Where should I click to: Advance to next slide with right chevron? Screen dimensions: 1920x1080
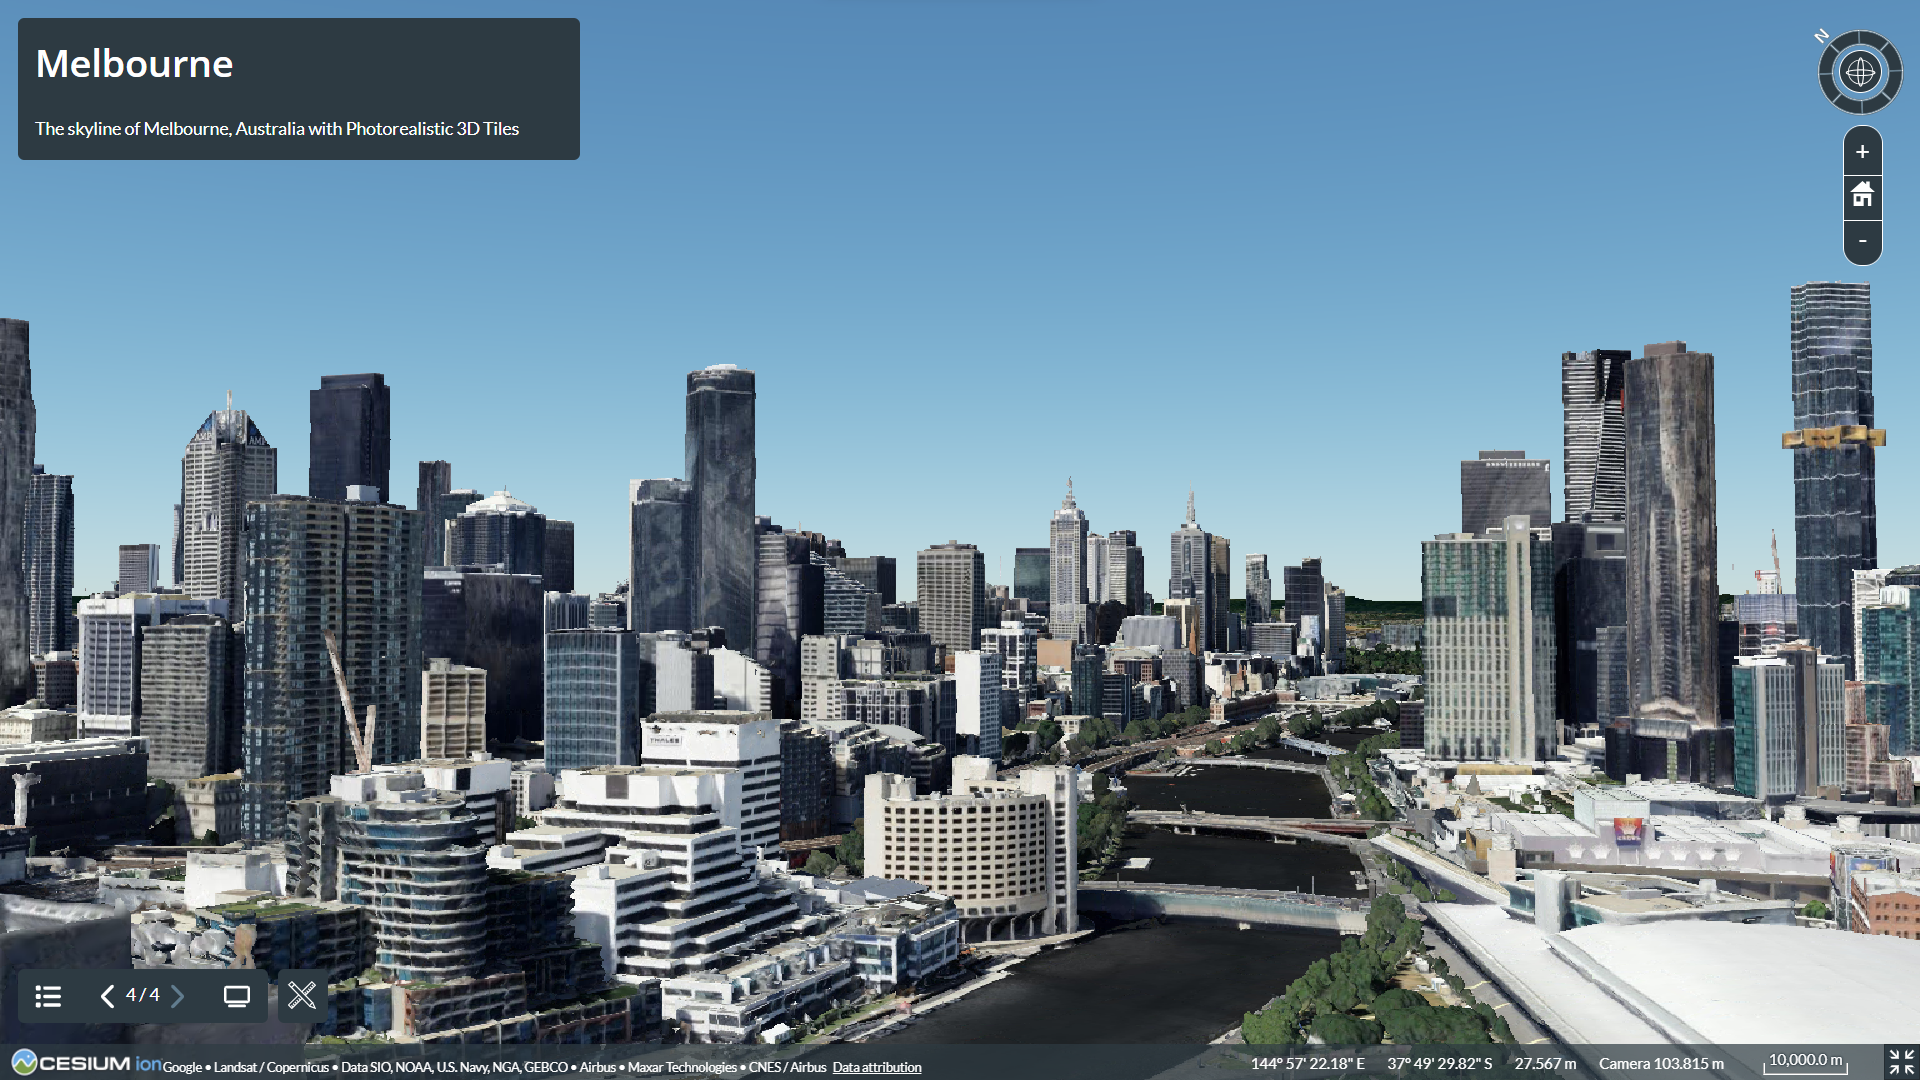[x=178, y=996]
